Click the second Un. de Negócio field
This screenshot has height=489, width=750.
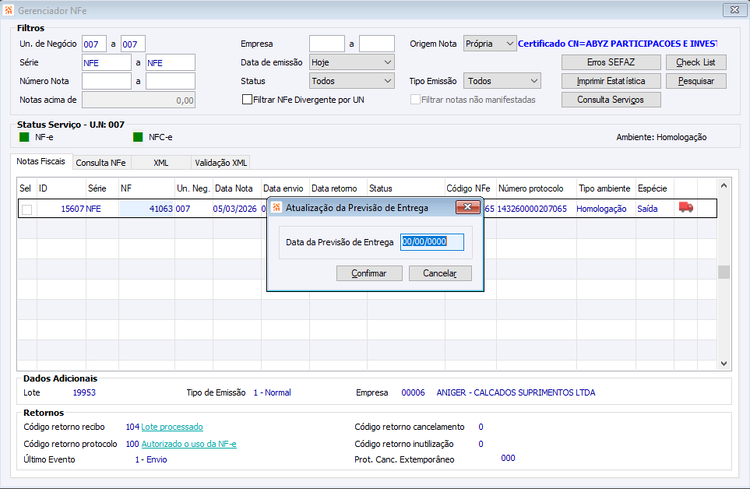tap(132, 44)
